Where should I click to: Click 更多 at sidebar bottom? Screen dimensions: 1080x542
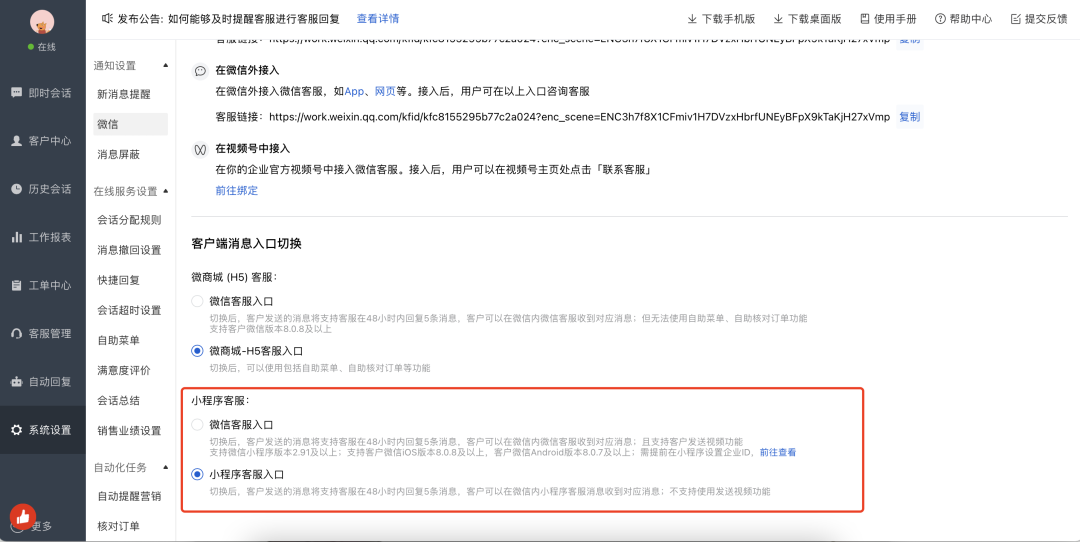pos(41,526)
